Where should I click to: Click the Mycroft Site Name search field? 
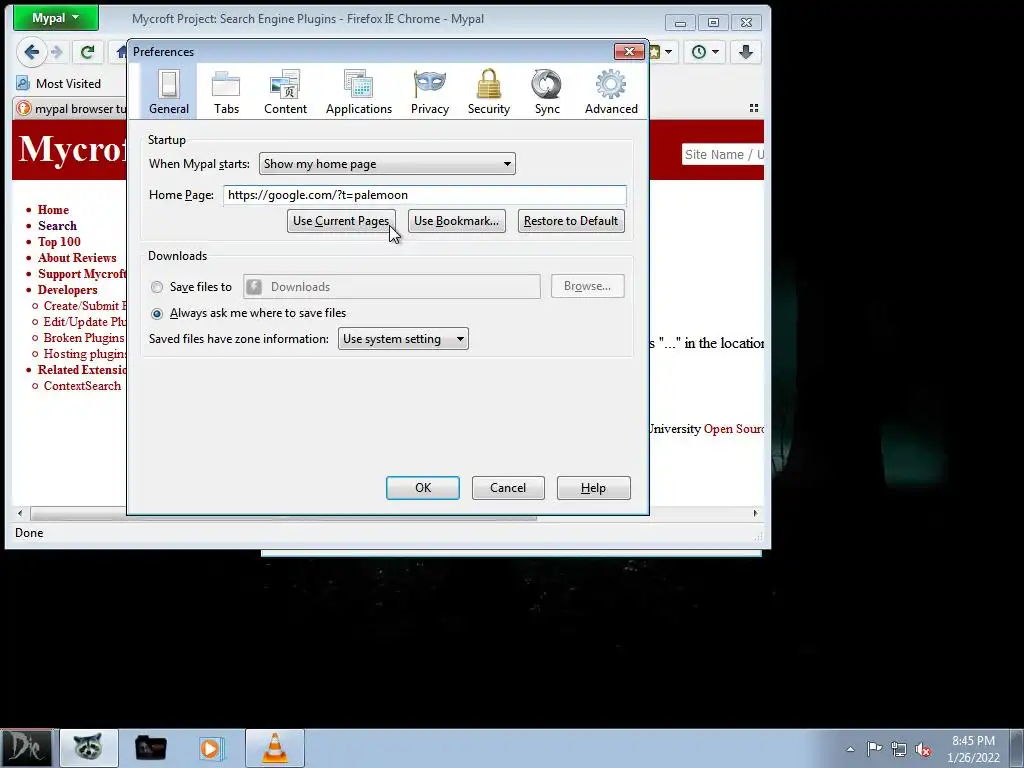(x=722, y=155)
